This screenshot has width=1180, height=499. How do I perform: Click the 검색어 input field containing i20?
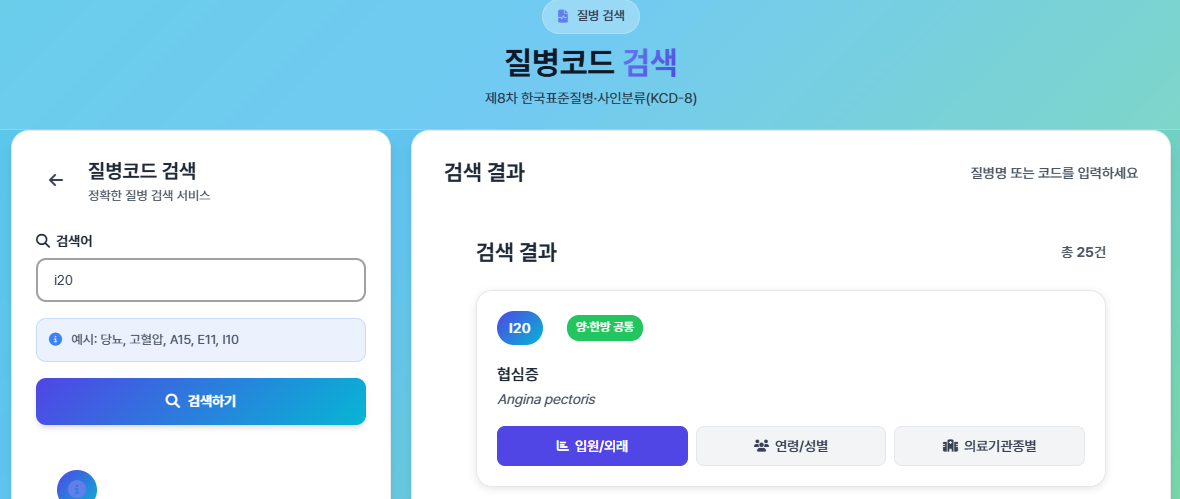click(201, 280)
